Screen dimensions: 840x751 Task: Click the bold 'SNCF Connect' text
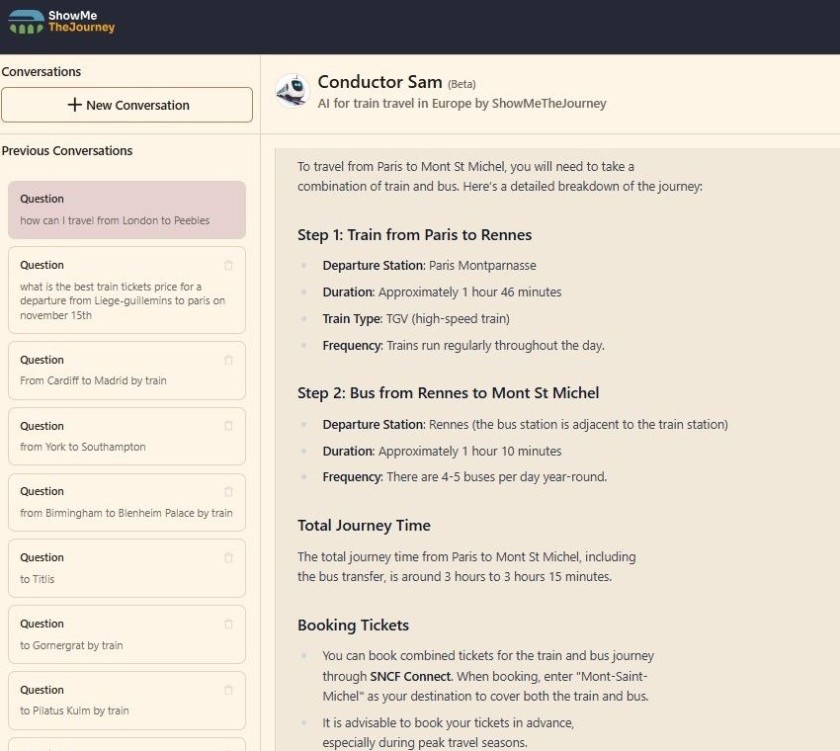pyautogui.click(x=411, y=677)
